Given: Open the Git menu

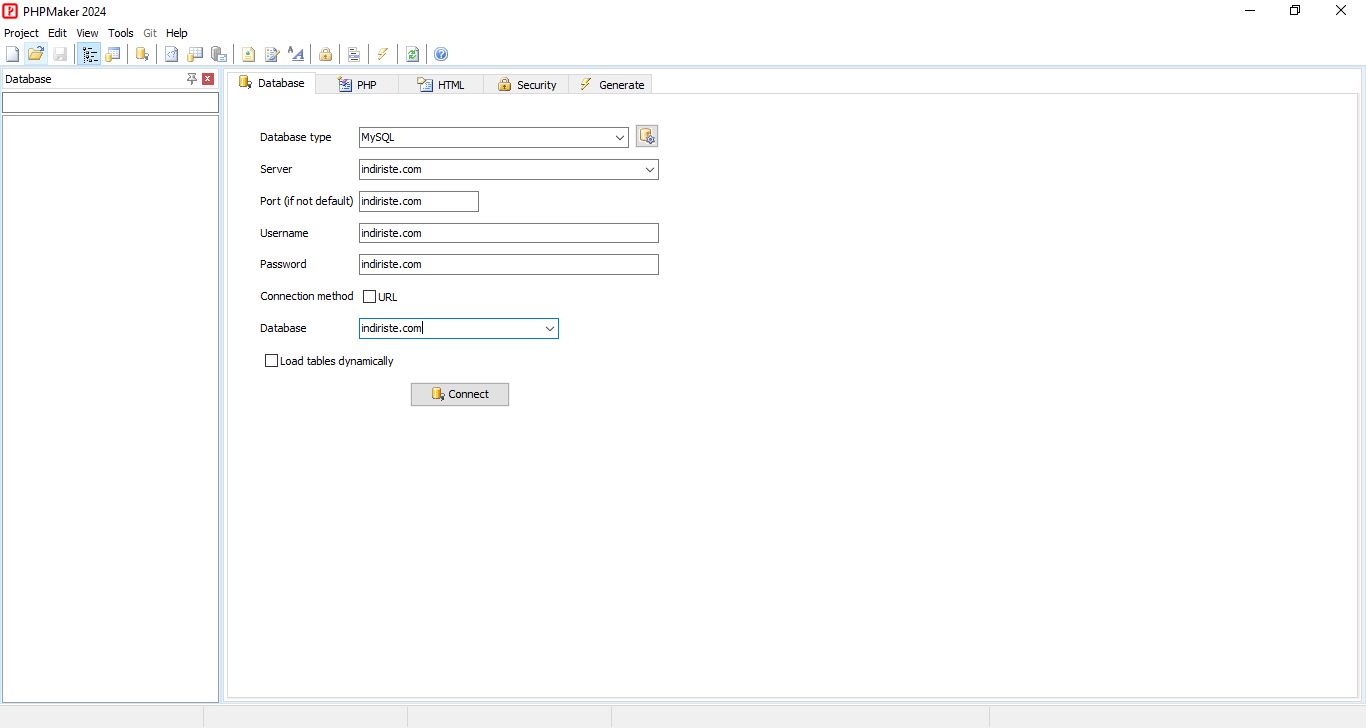Looking at the screenshot, I should pyautogui.click(x=150, y=33).
